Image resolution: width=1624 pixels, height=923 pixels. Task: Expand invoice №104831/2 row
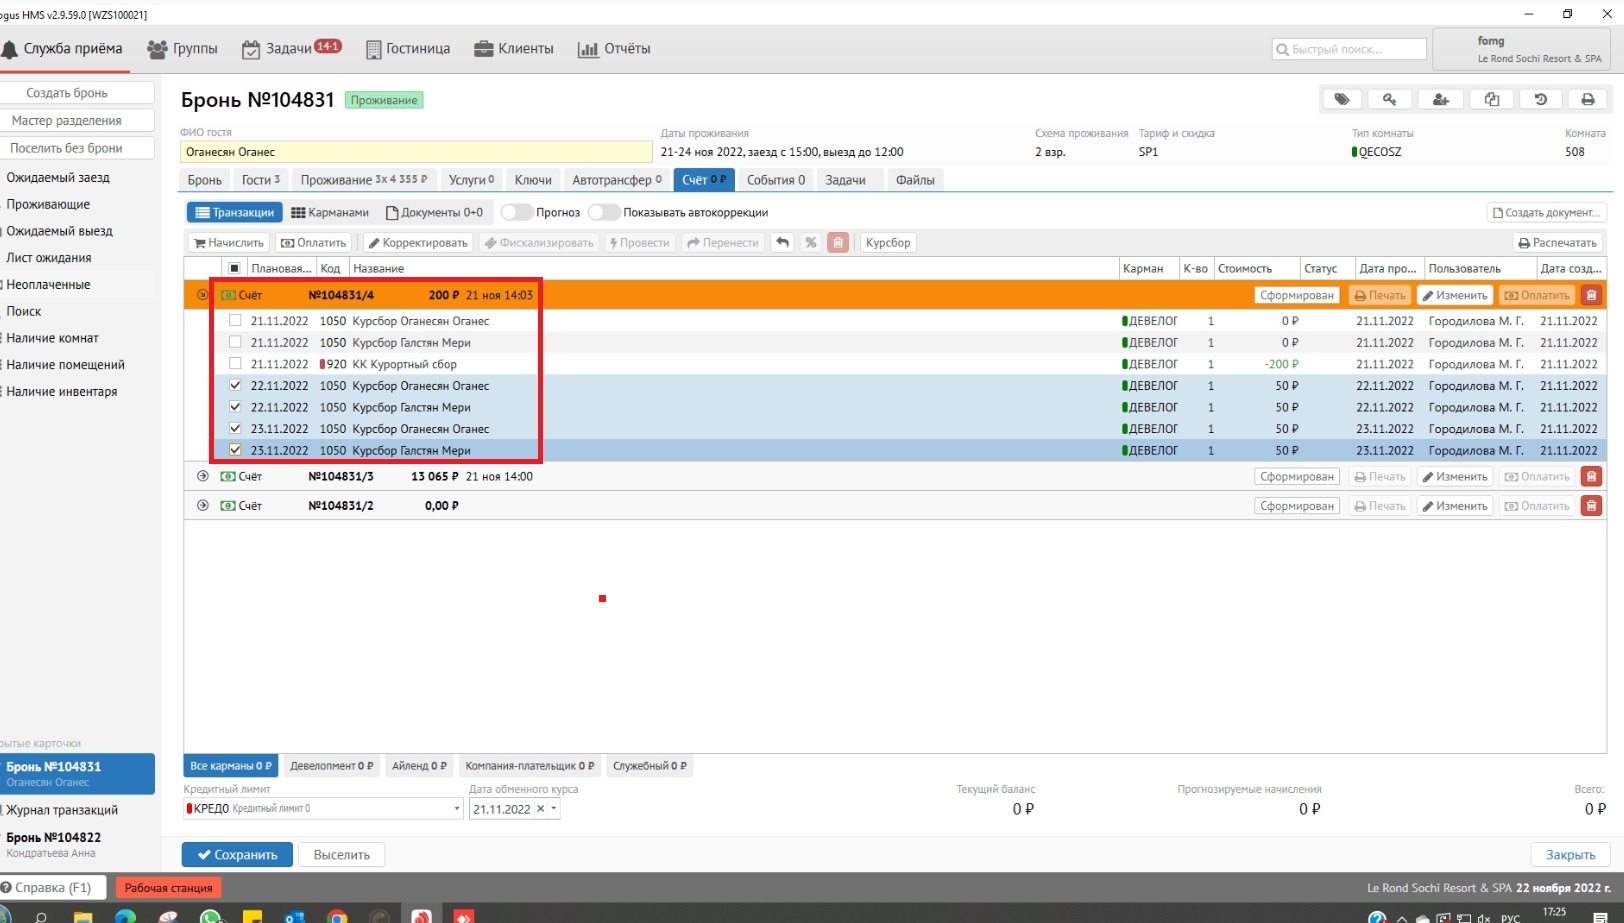pos(203,506)
